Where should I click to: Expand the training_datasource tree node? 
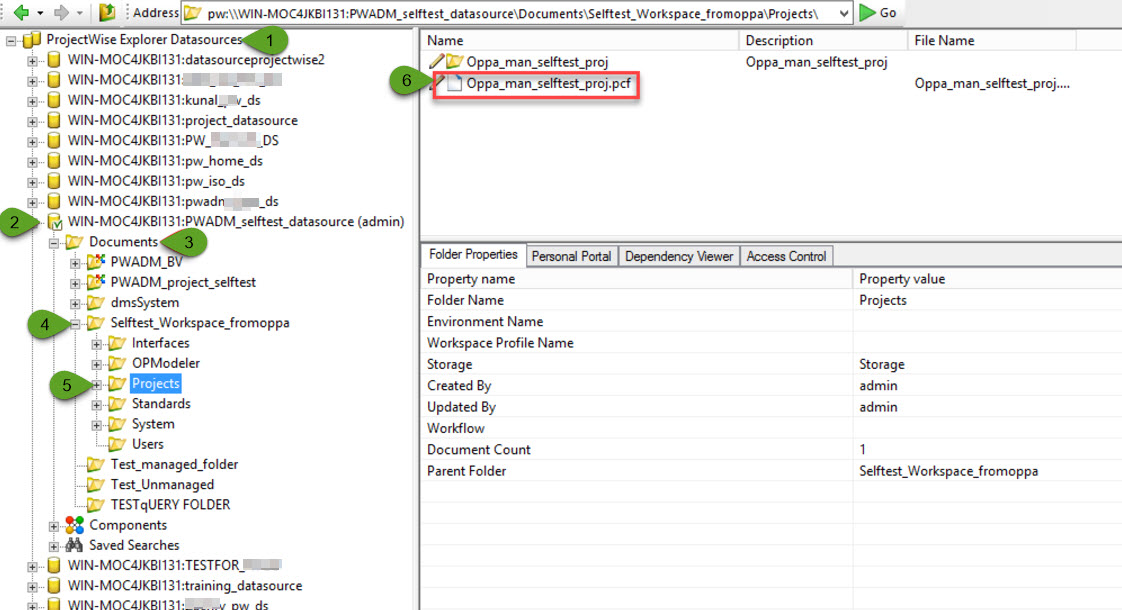click(x=33, y=586)
